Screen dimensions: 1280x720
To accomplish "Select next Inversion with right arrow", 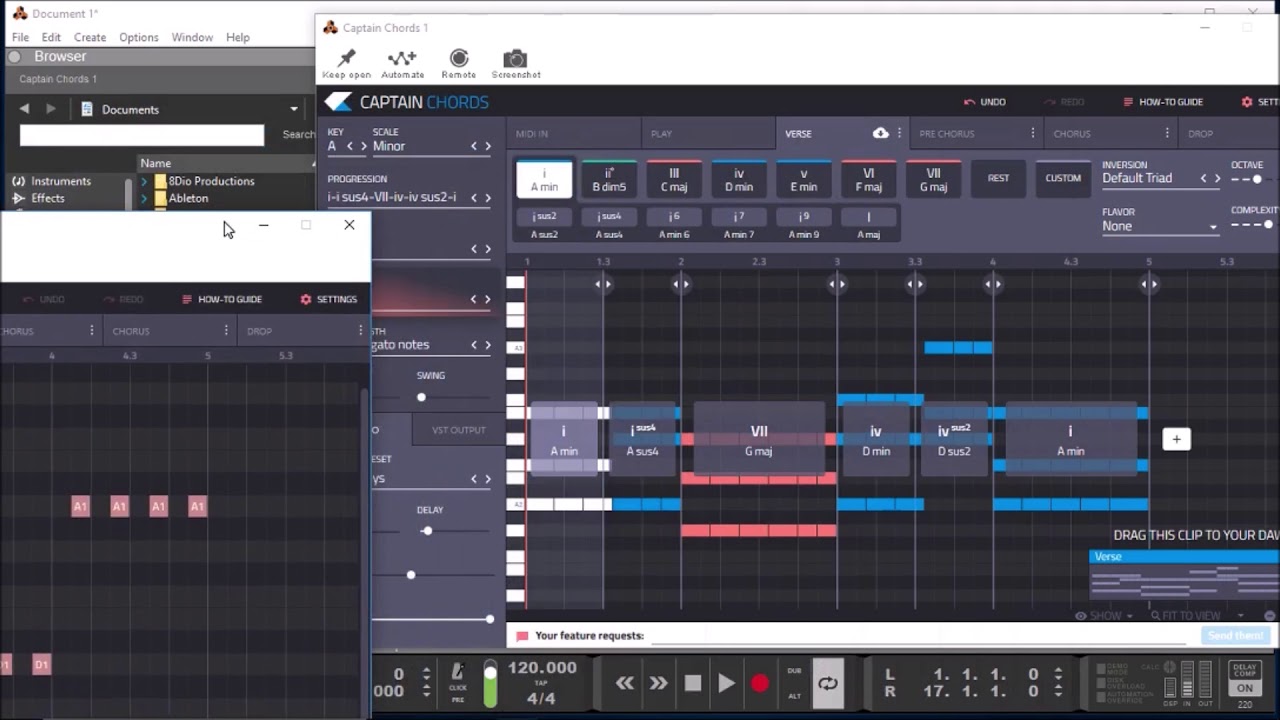I will point(1217,178).
